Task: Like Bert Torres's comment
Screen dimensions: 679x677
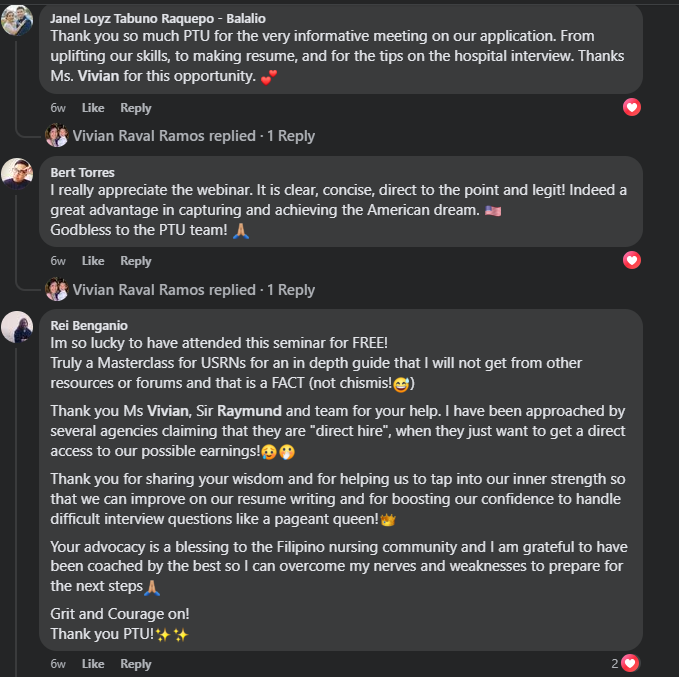Action: (x=93, y=261)
